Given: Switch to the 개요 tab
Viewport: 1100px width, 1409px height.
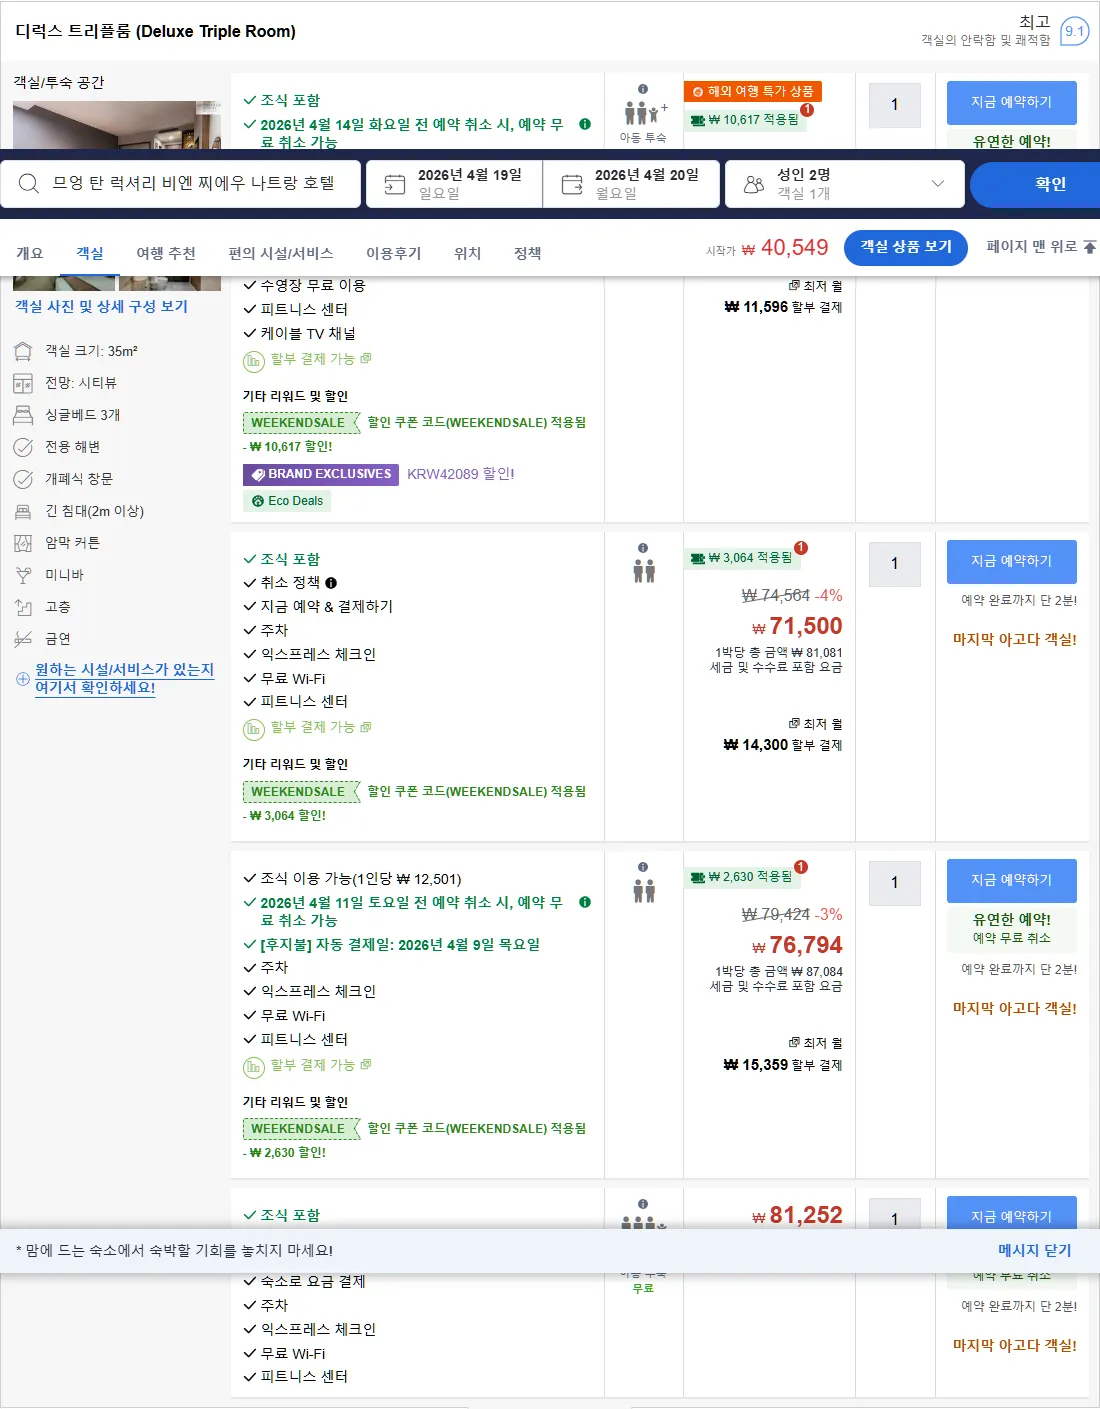Looking at the screenshot, I should click(30, 253).
